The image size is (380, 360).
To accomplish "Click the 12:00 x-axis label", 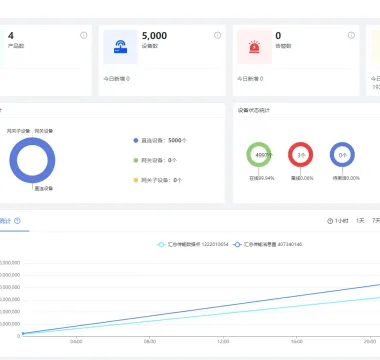I will [223, 342].
